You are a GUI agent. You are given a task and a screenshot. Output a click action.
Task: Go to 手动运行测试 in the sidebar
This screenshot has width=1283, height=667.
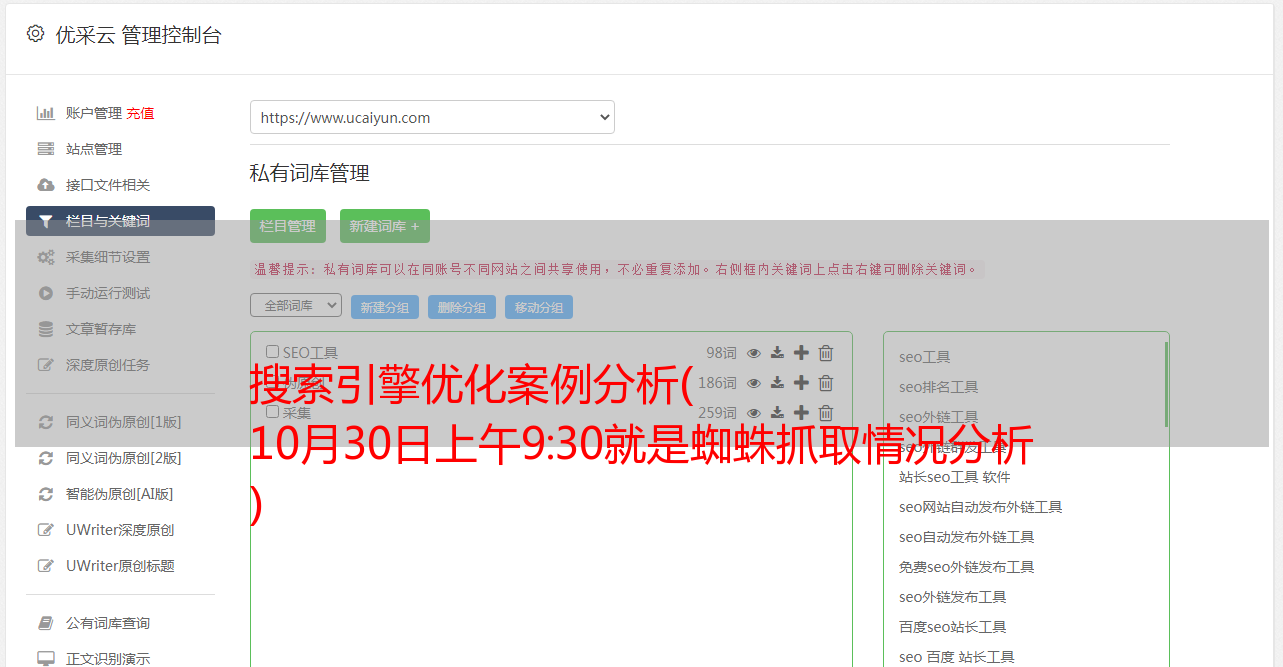click(x=108, y=293)
